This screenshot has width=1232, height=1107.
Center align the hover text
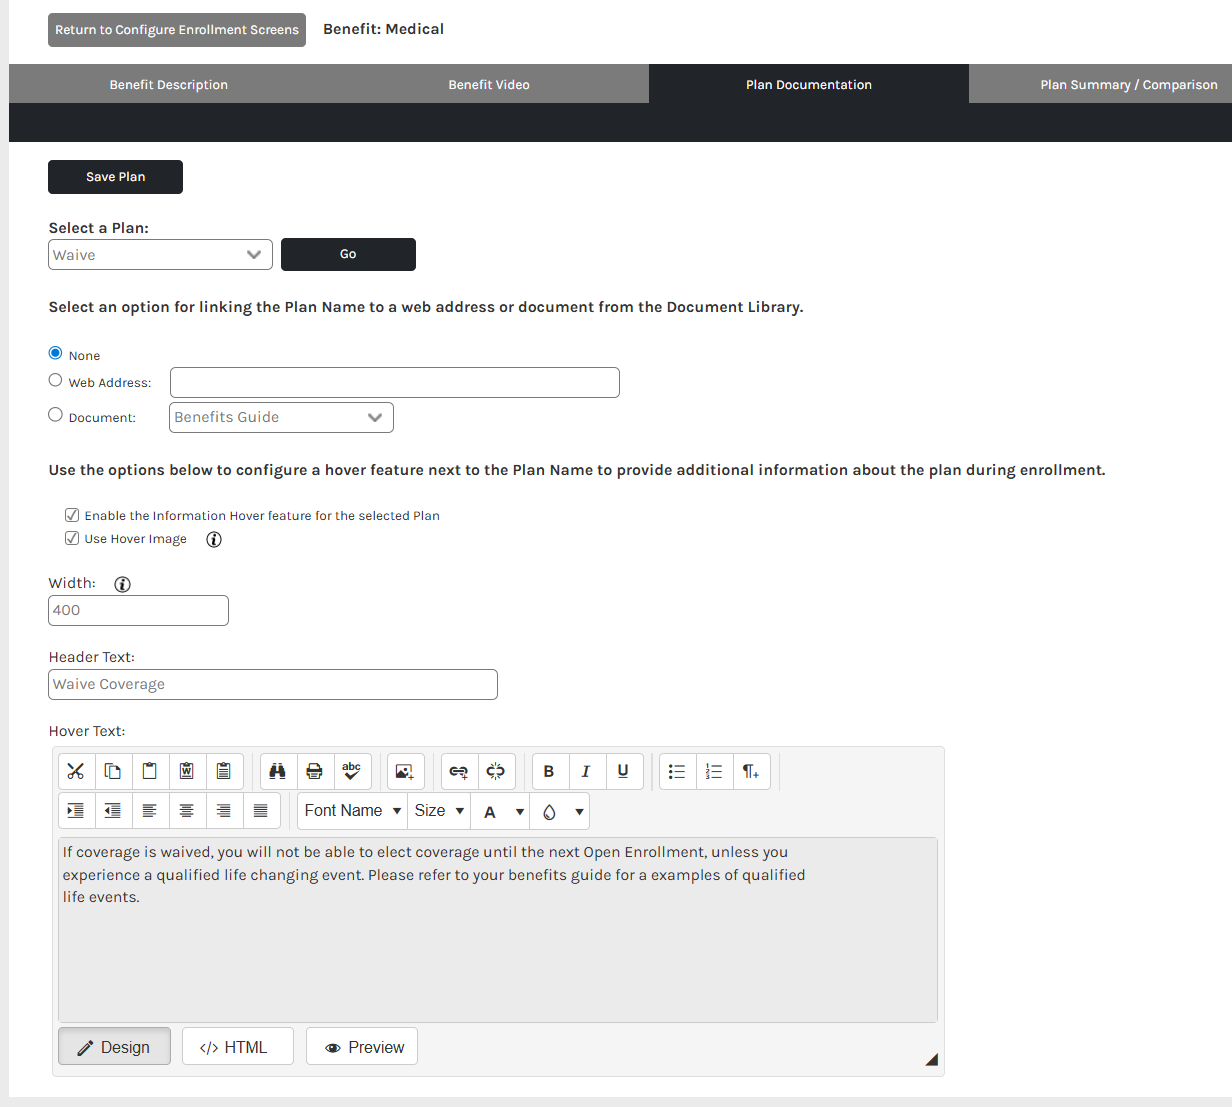(x=187, y=811)
